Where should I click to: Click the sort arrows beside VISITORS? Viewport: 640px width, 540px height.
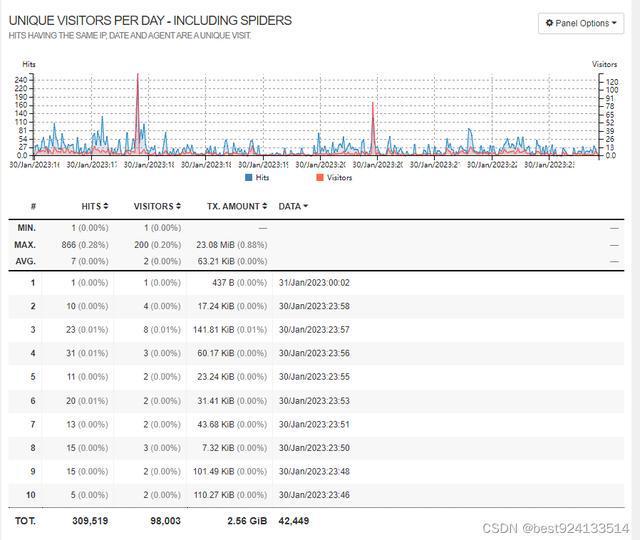pos(178,206)
